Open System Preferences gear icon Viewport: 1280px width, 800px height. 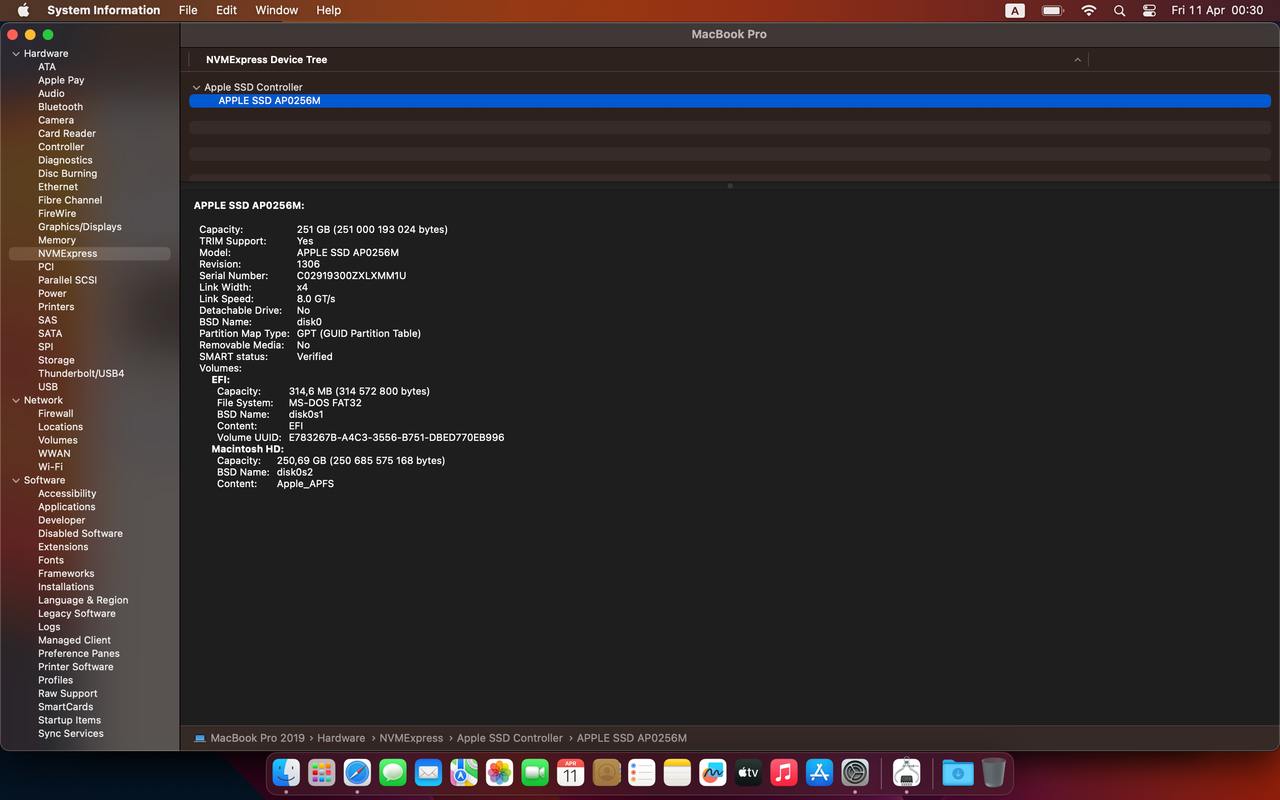(x=855, y=772)
